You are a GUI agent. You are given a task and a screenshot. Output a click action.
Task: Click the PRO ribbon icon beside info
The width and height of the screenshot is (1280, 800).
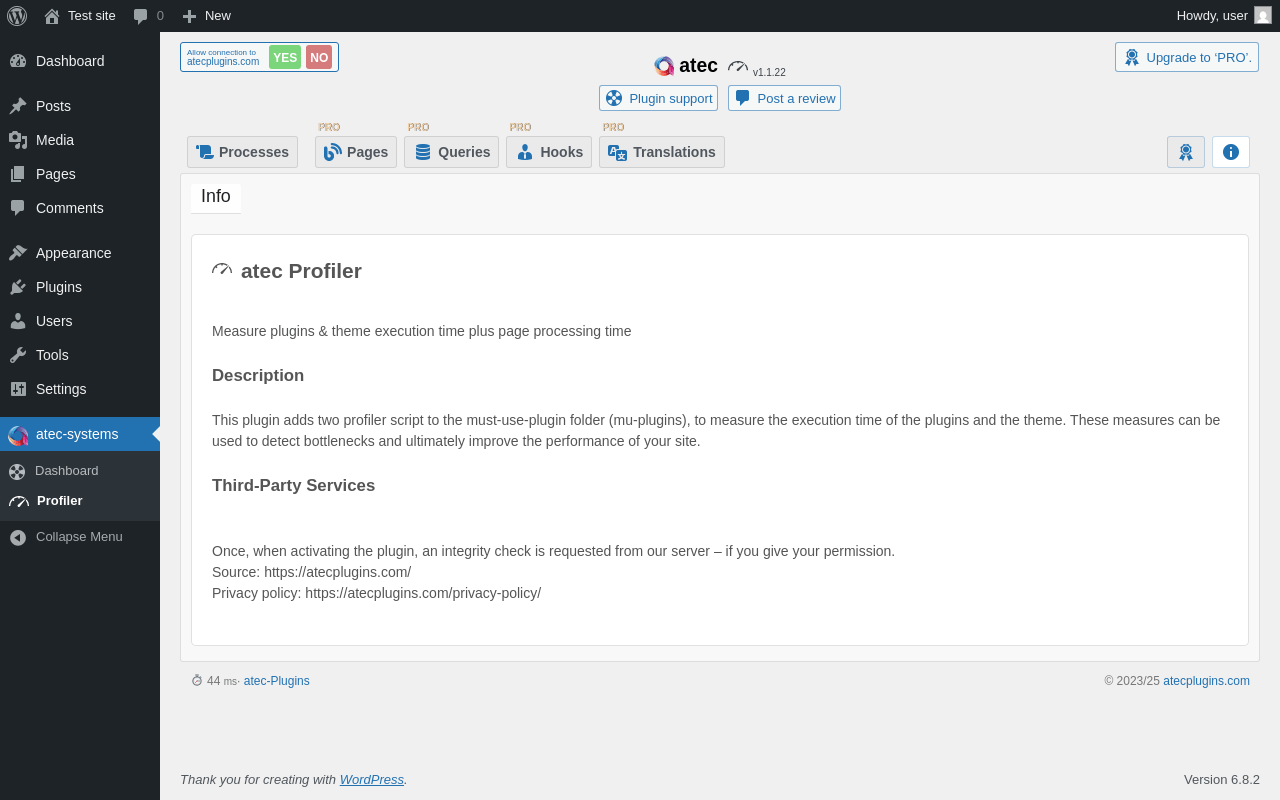[1185, 152]
